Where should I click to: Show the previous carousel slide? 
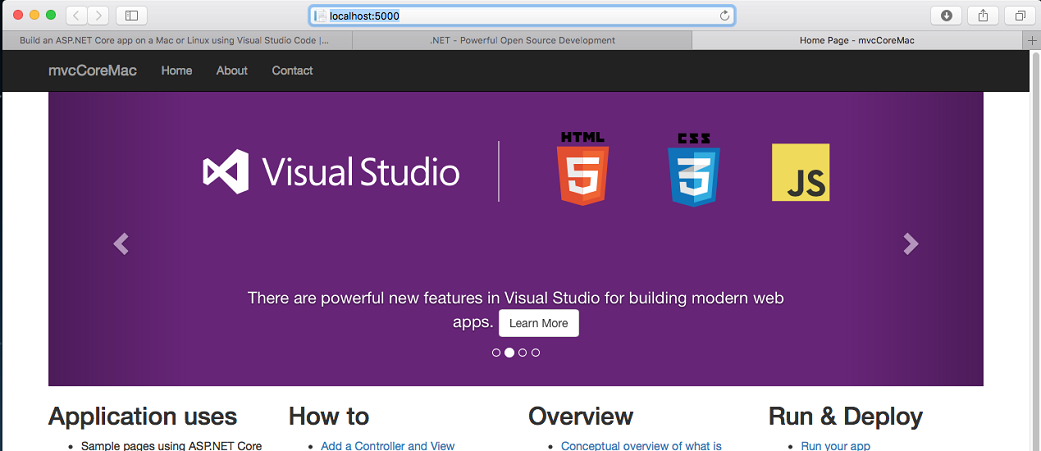(x=121, y=244)
